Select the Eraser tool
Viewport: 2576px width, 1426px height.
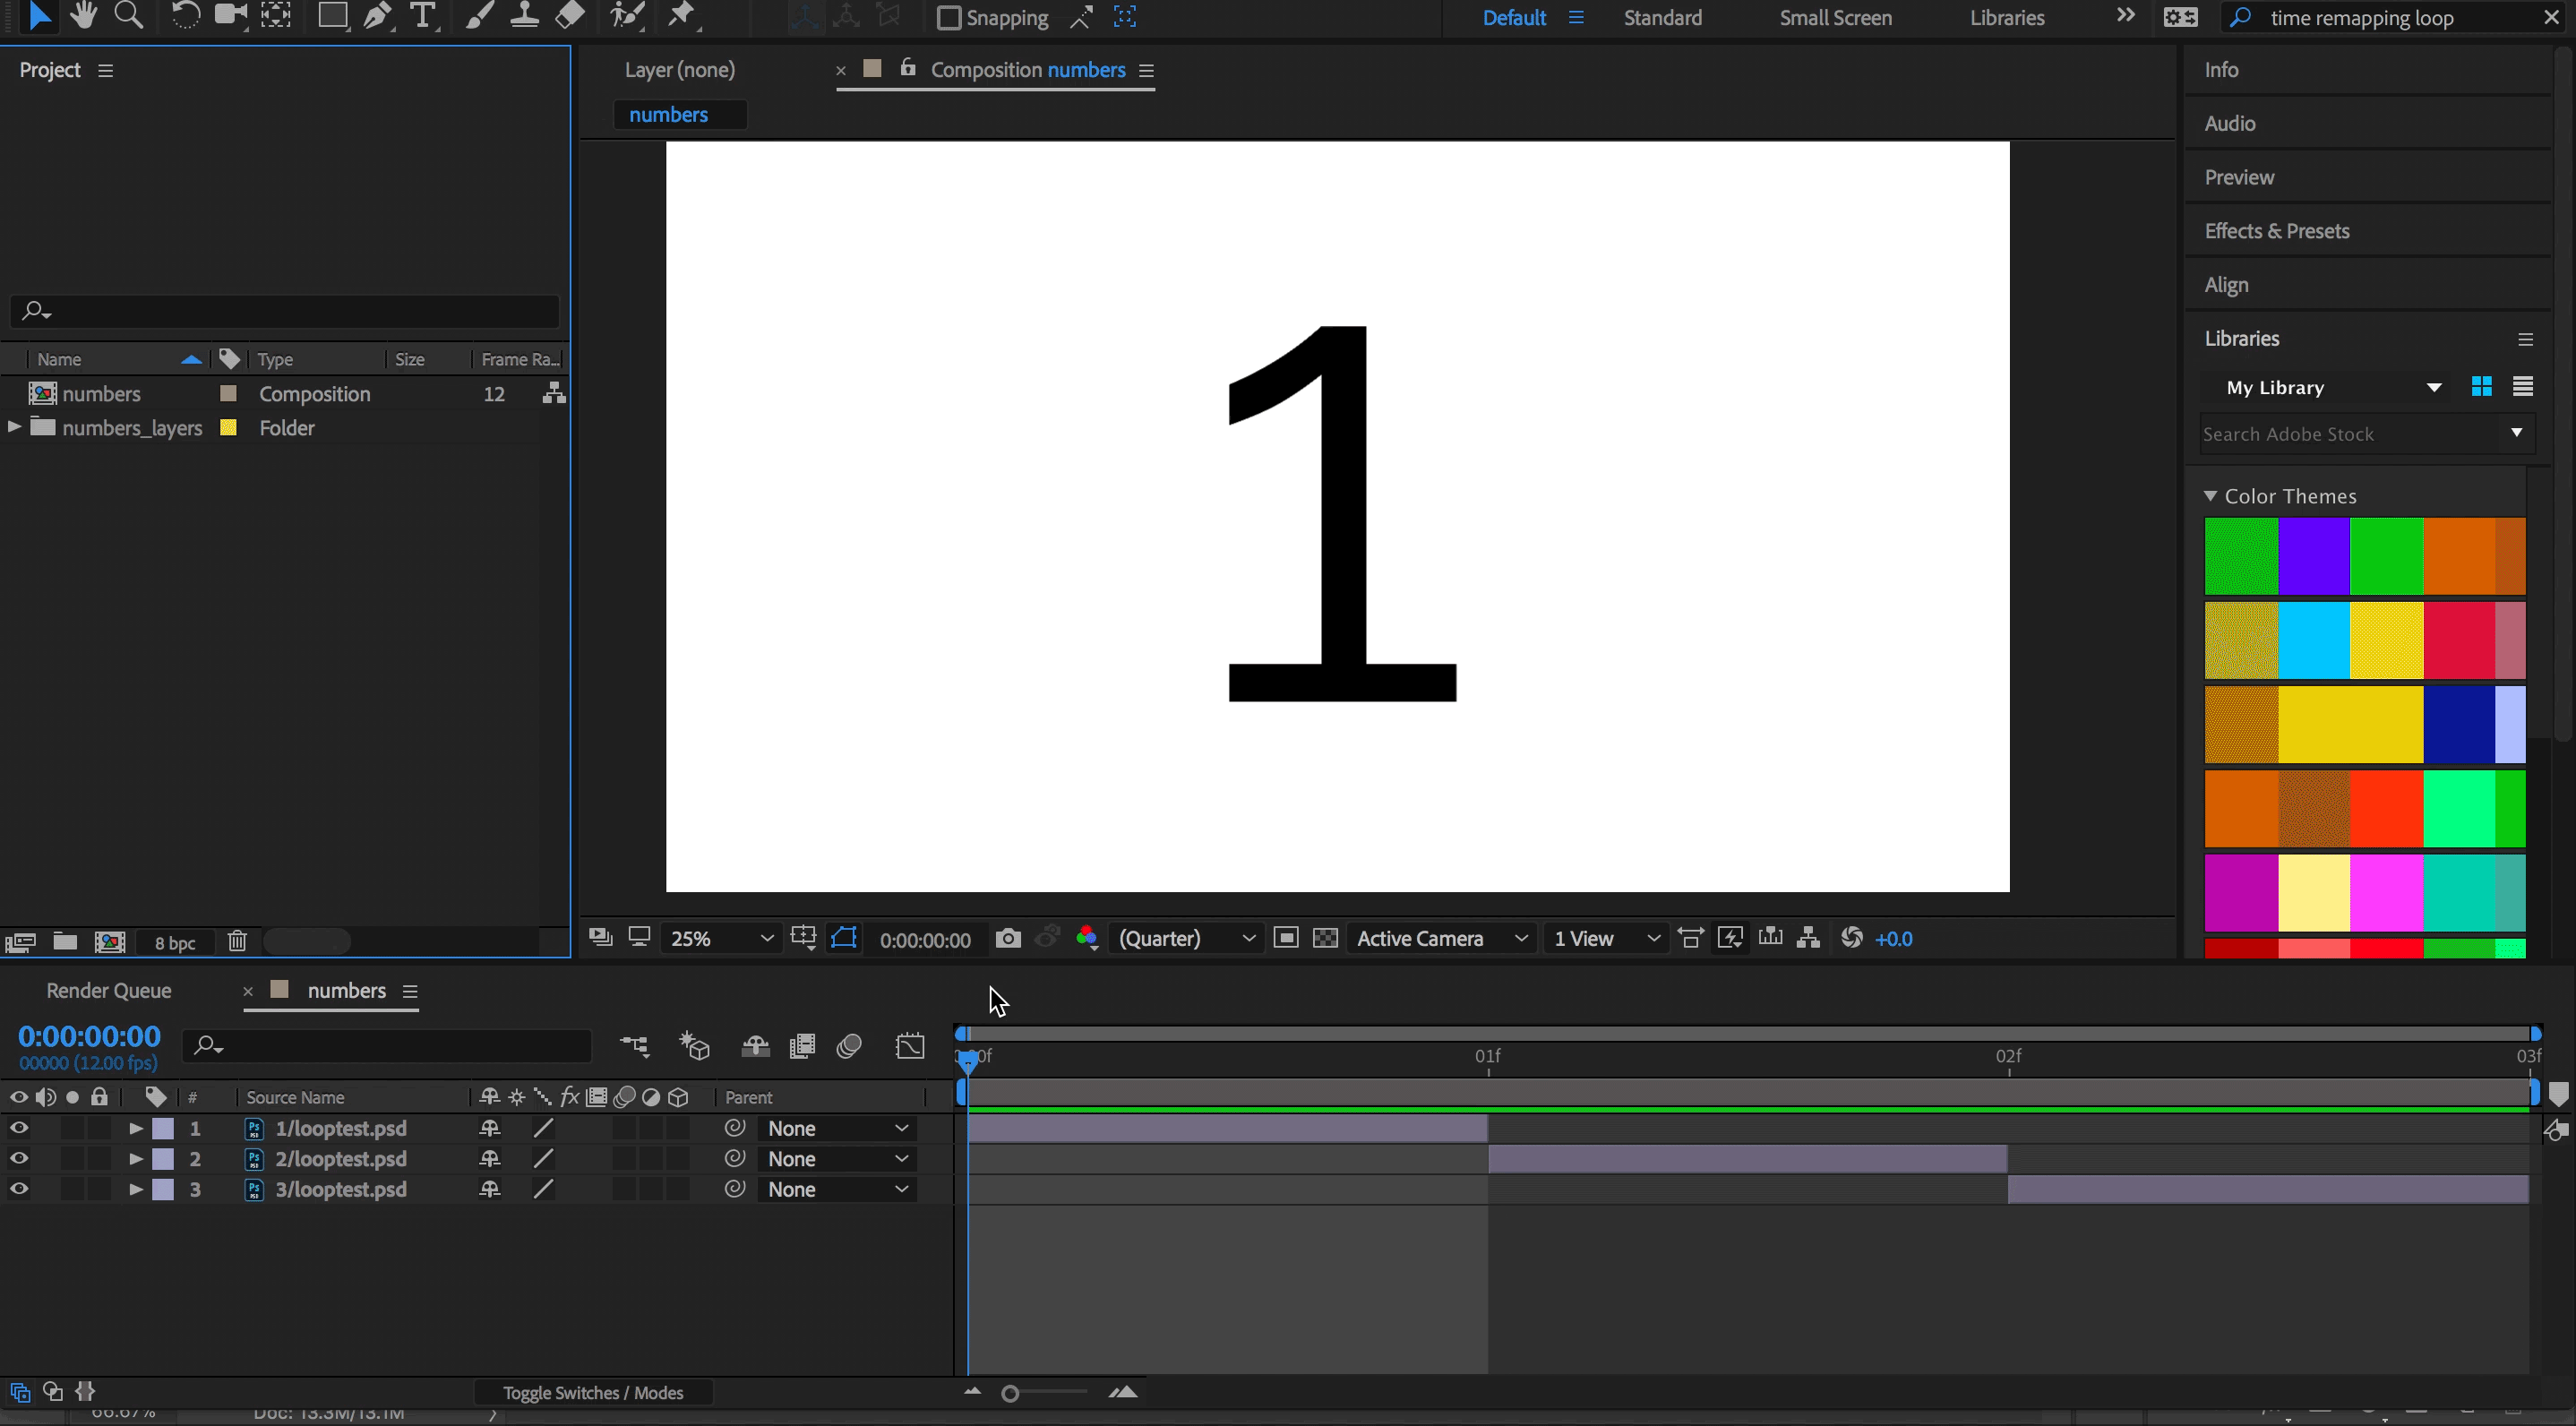click(x=570, y=16)
